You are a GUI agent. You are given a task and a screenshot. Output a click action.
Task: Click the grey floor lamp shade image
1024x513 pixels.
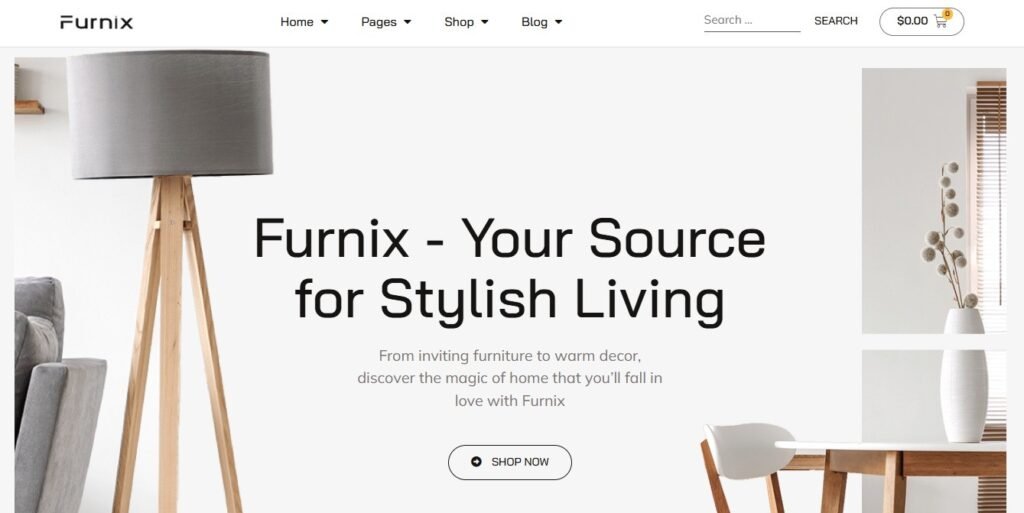click(x=170, y=114)
